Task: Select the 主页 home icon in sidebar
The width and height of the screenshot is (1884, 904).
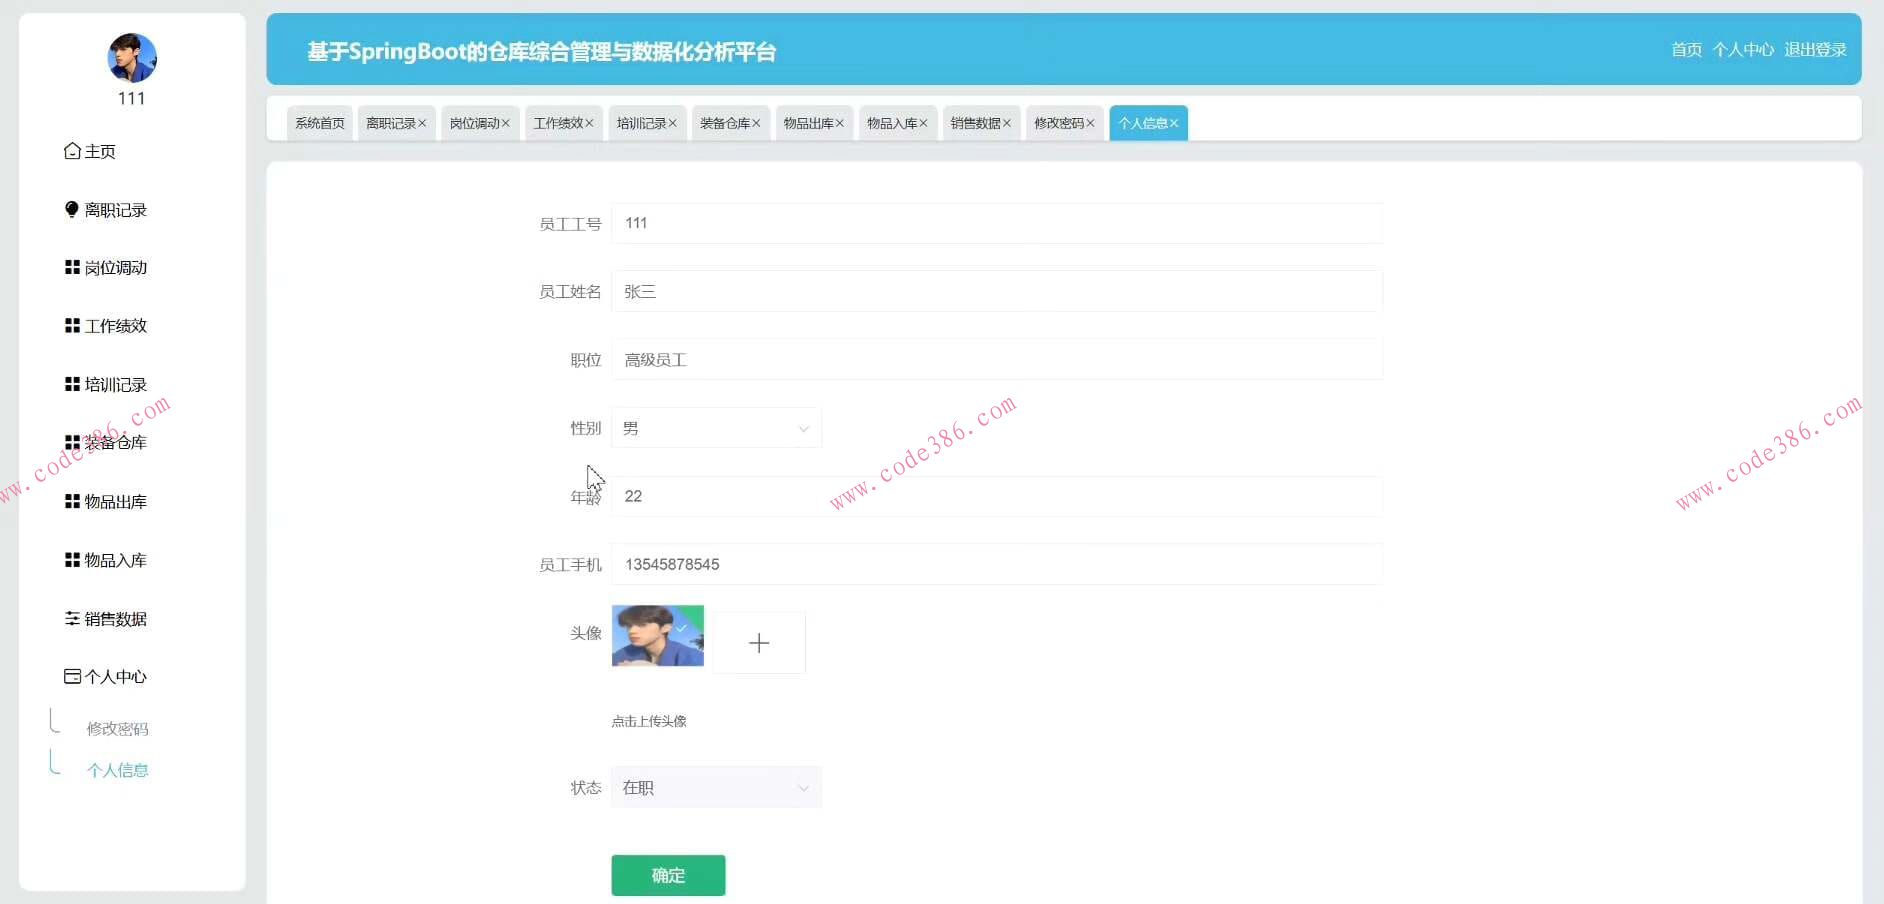Action: point(71,151)
